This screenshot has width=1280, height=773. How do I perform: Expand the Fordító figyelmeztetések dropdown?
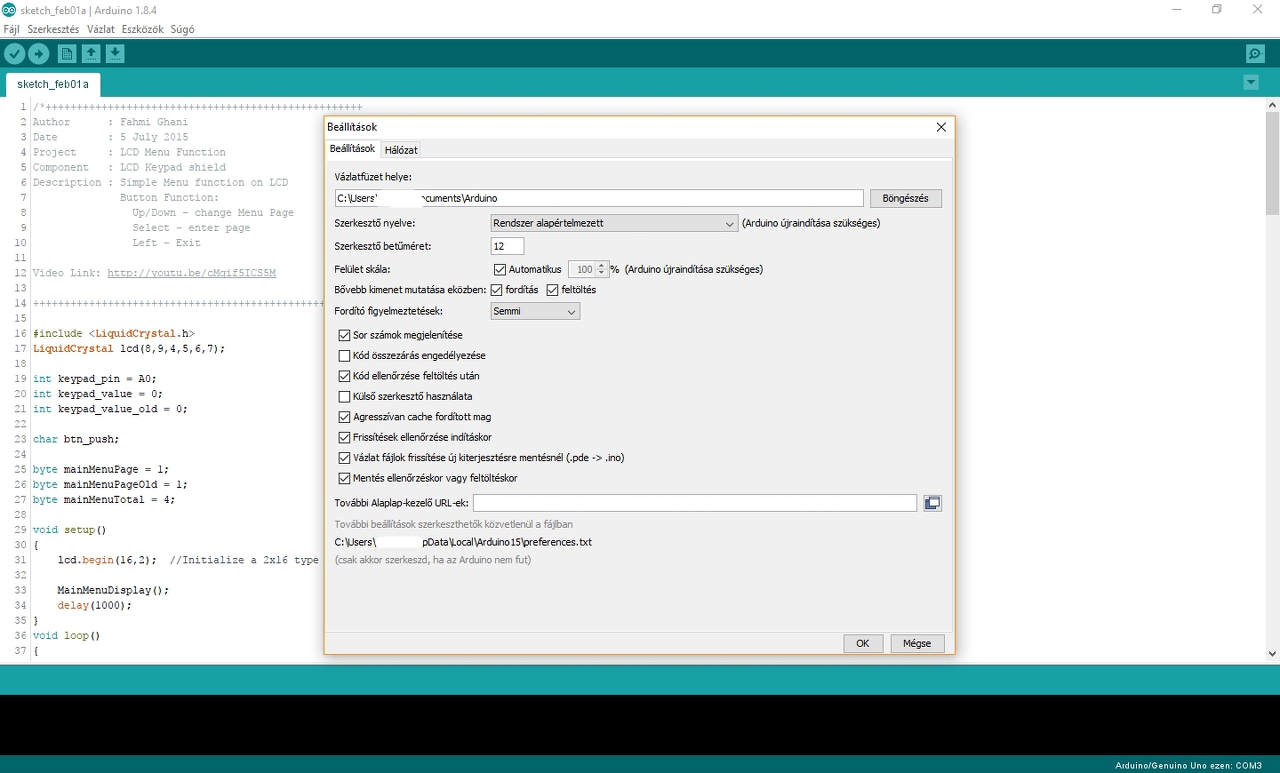point(535,311)
